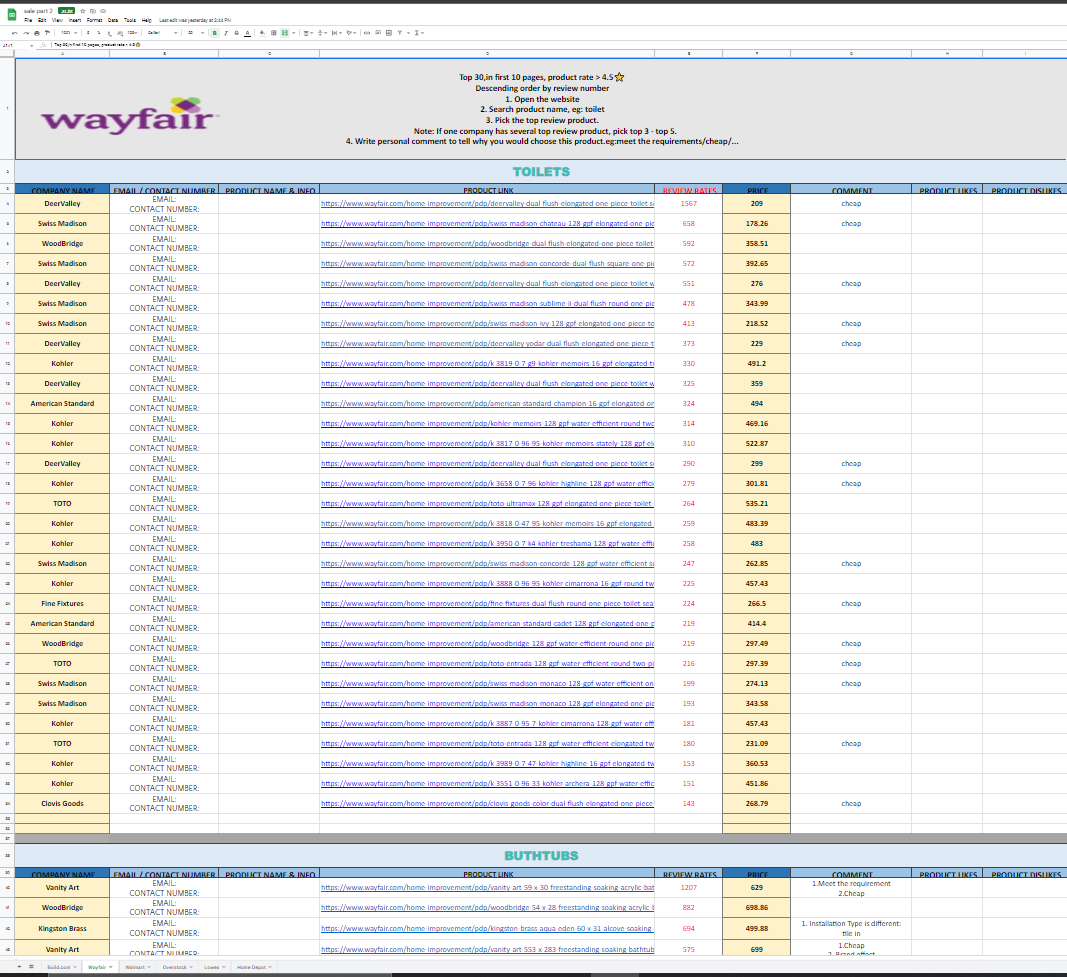This screenshot has height=977, width=1067.
Task: Click the Create filter icon
Action: pos(399,33)
